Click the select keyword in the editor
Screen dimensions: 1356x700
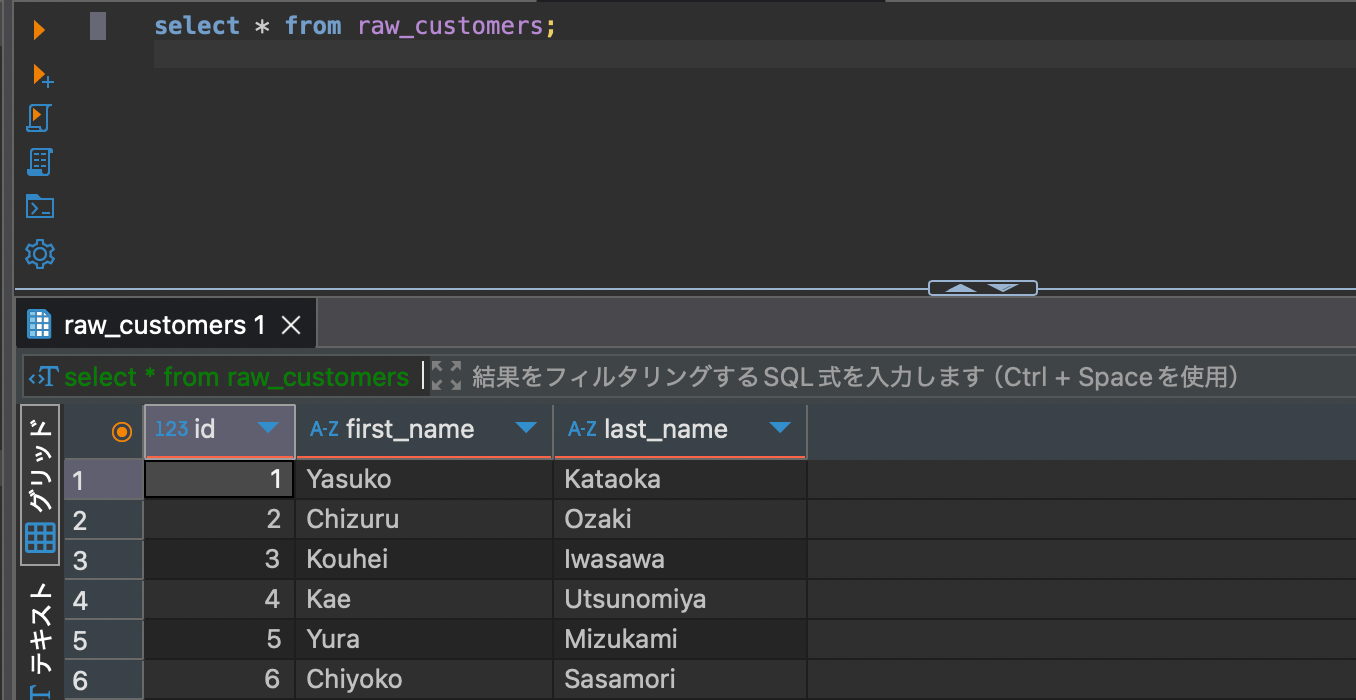coord(197,26)
